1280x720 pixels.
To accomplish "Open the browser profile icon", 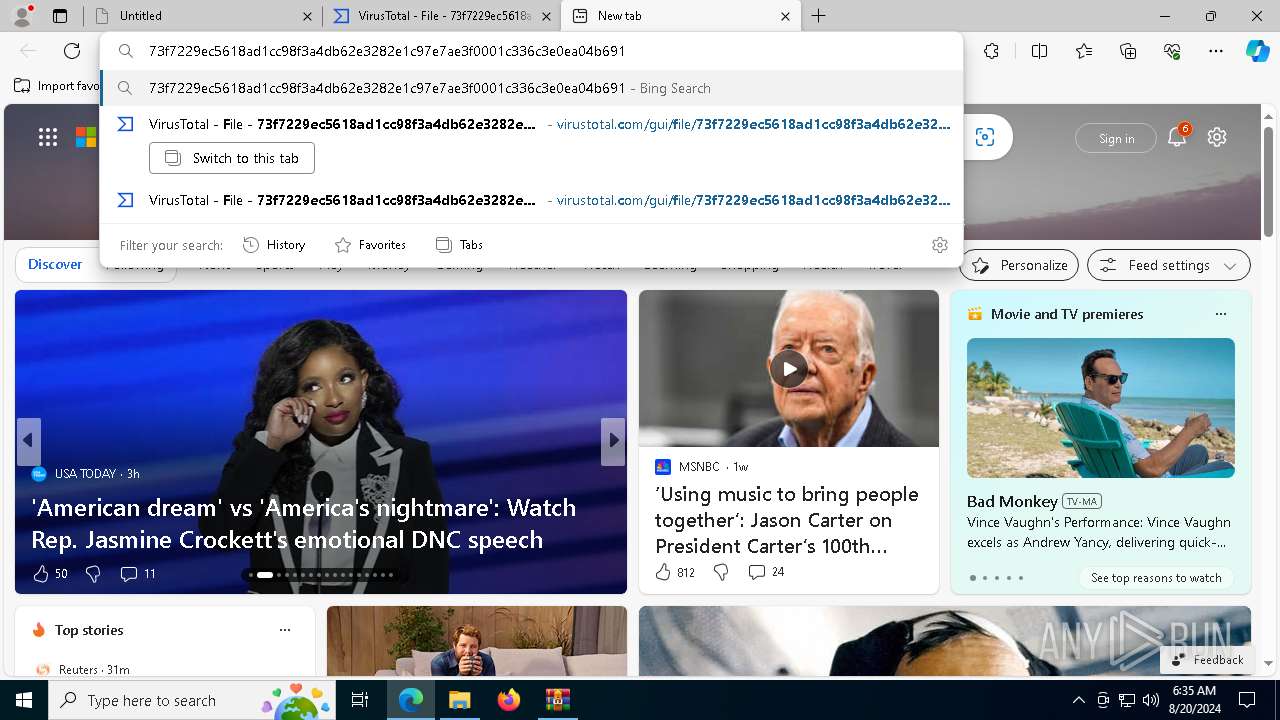I will click(22, 15).
